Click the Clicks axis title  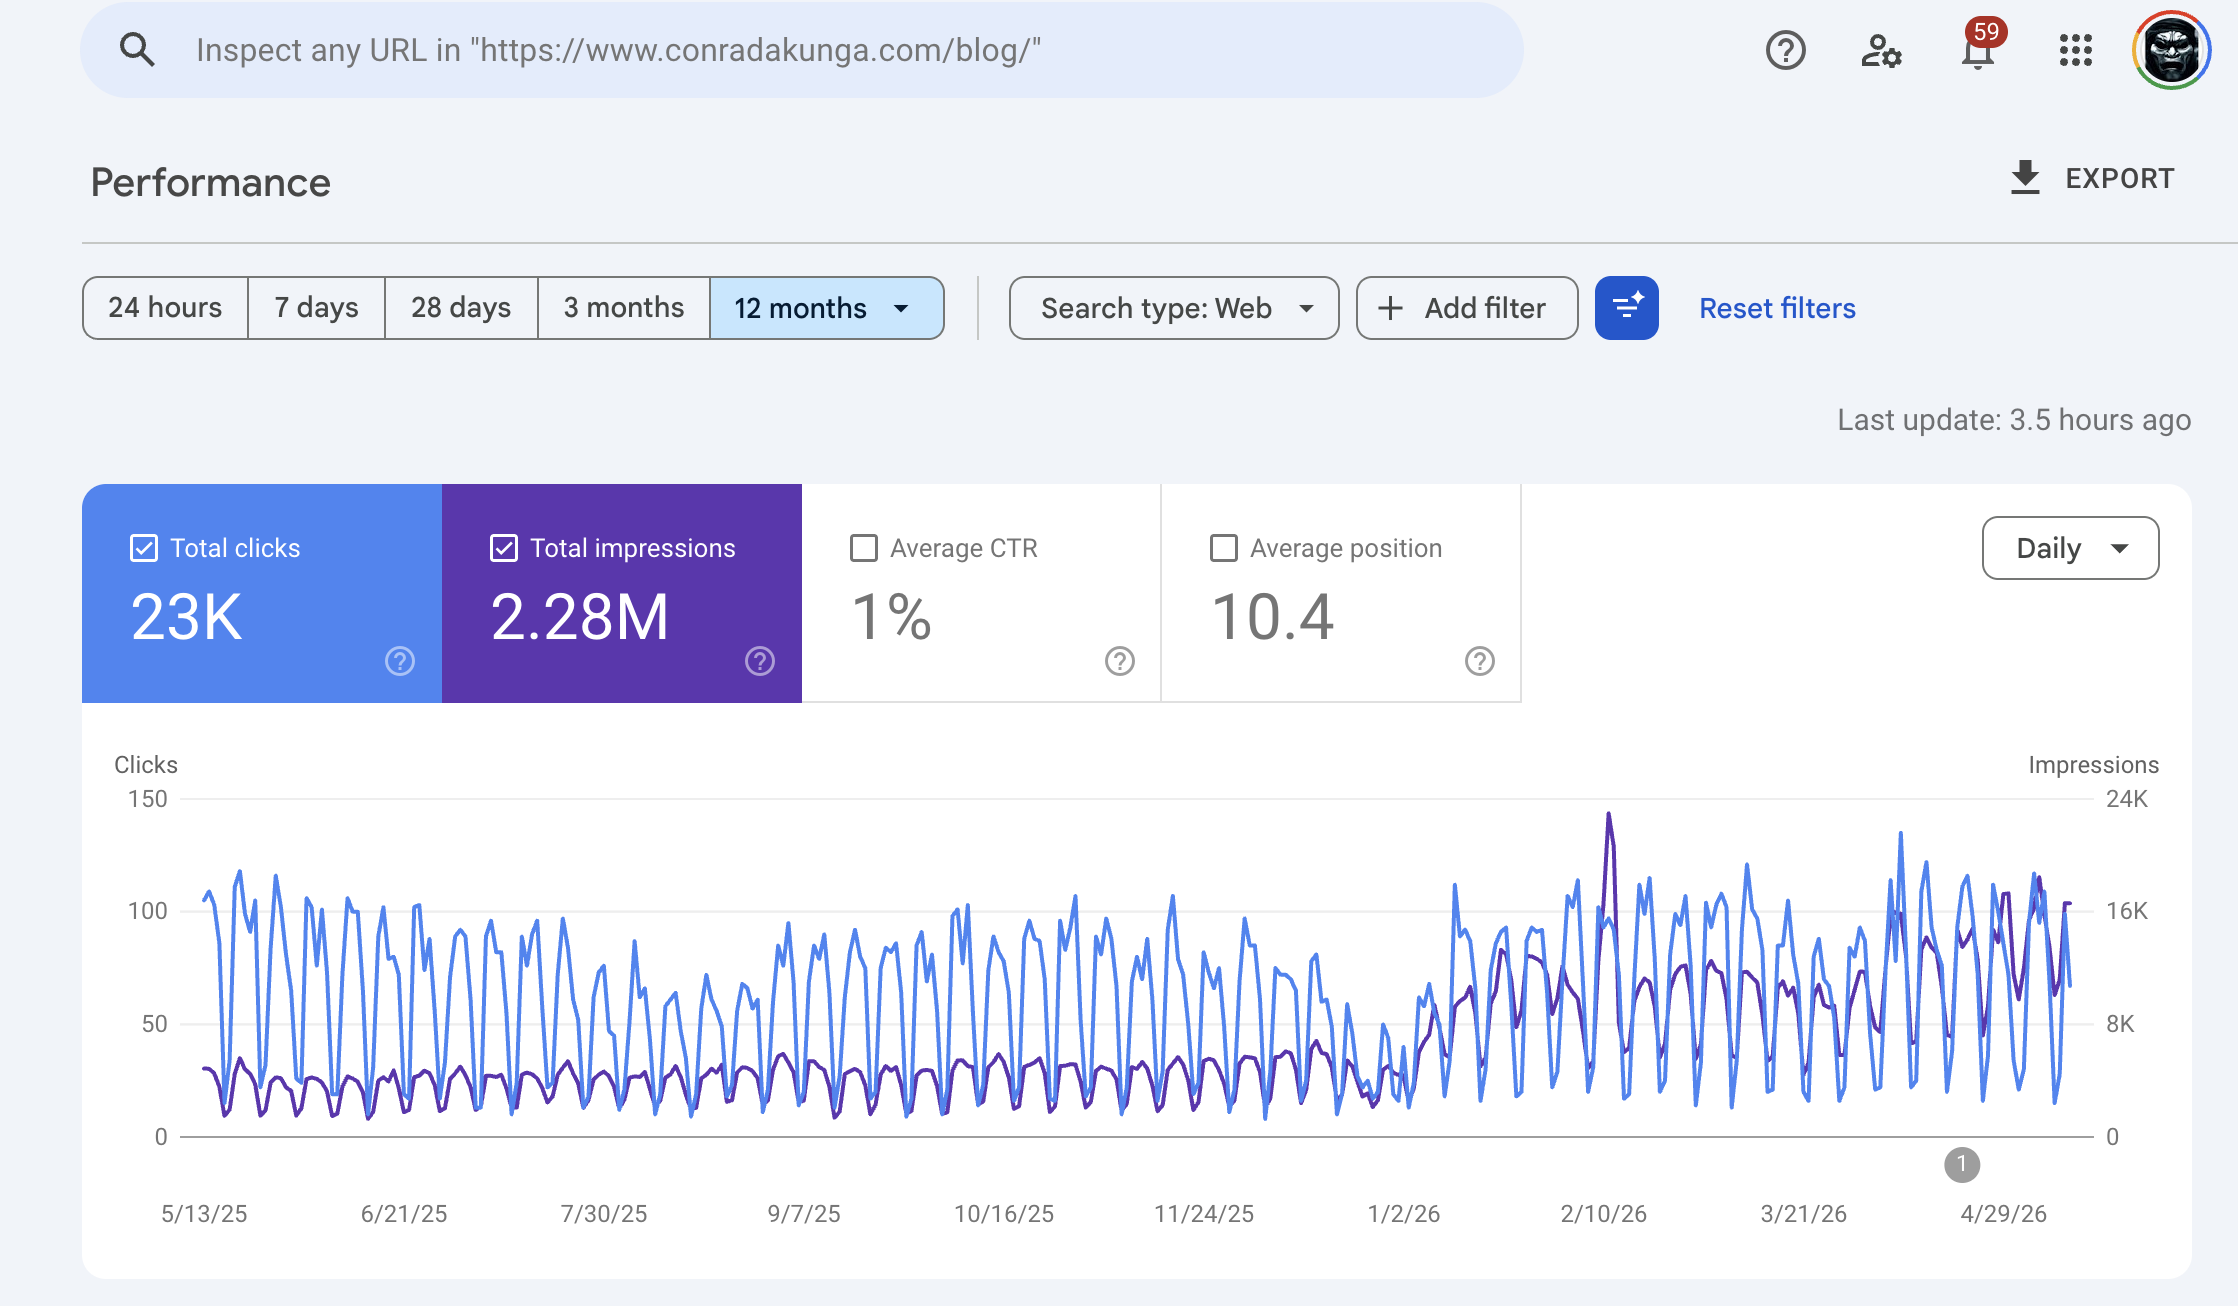146,765
